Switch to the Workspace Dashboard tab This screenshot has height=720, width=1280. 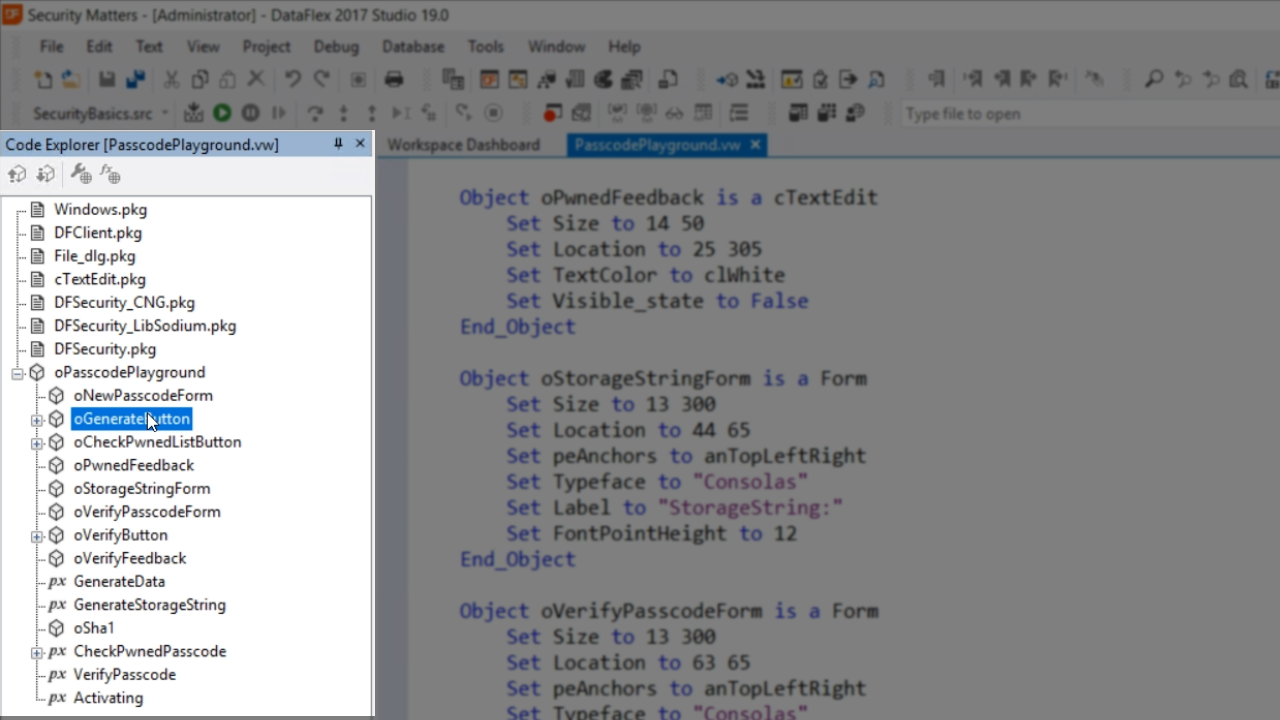(463, 145)
